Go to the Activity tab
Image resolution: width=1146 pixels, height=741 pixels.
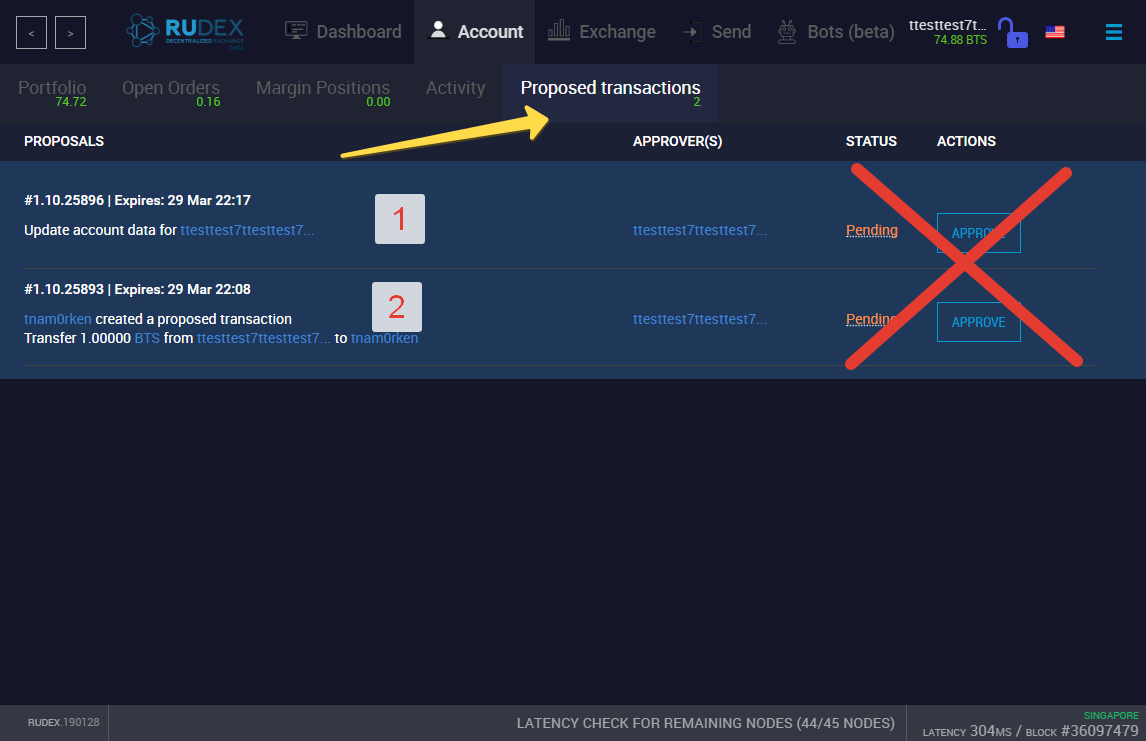coord(455,88)
